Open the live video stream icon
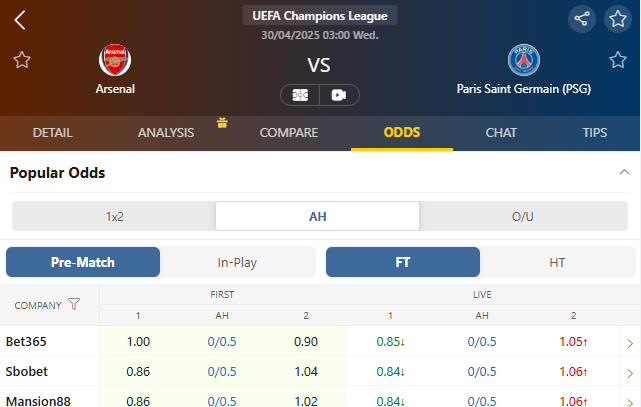The height and width of the screenshot is (407, 641). coord(339,95)
